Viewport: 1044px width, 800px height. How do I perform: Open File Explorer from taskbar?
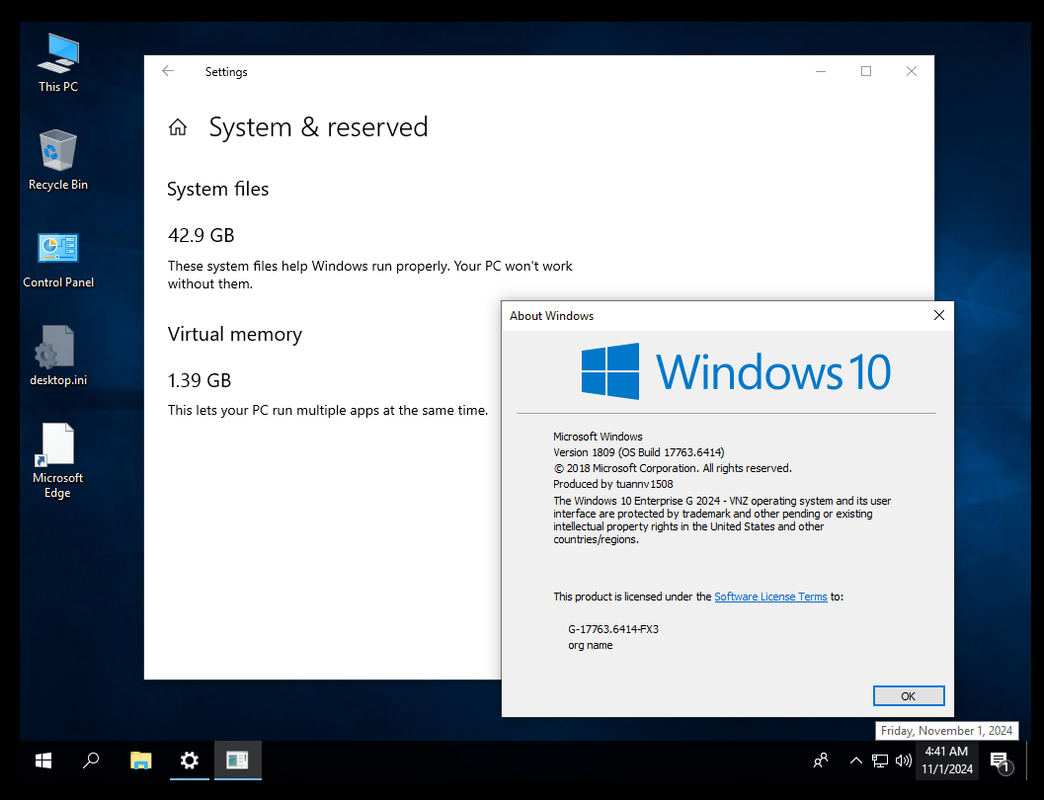coord(140,760)
